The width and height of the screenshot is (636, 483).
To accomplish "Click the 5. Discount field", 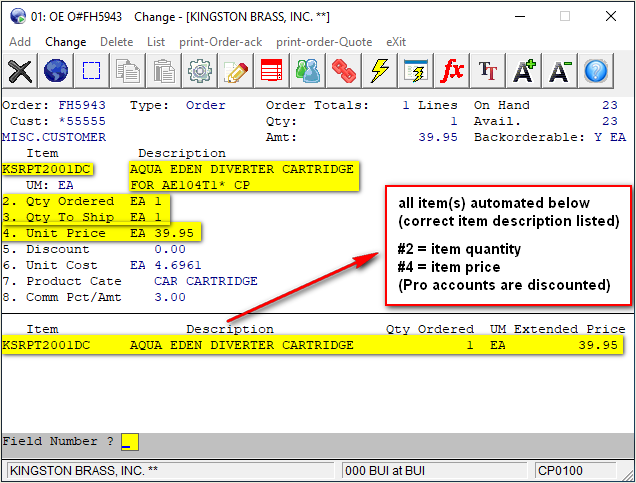I will [x=94, y=249].
